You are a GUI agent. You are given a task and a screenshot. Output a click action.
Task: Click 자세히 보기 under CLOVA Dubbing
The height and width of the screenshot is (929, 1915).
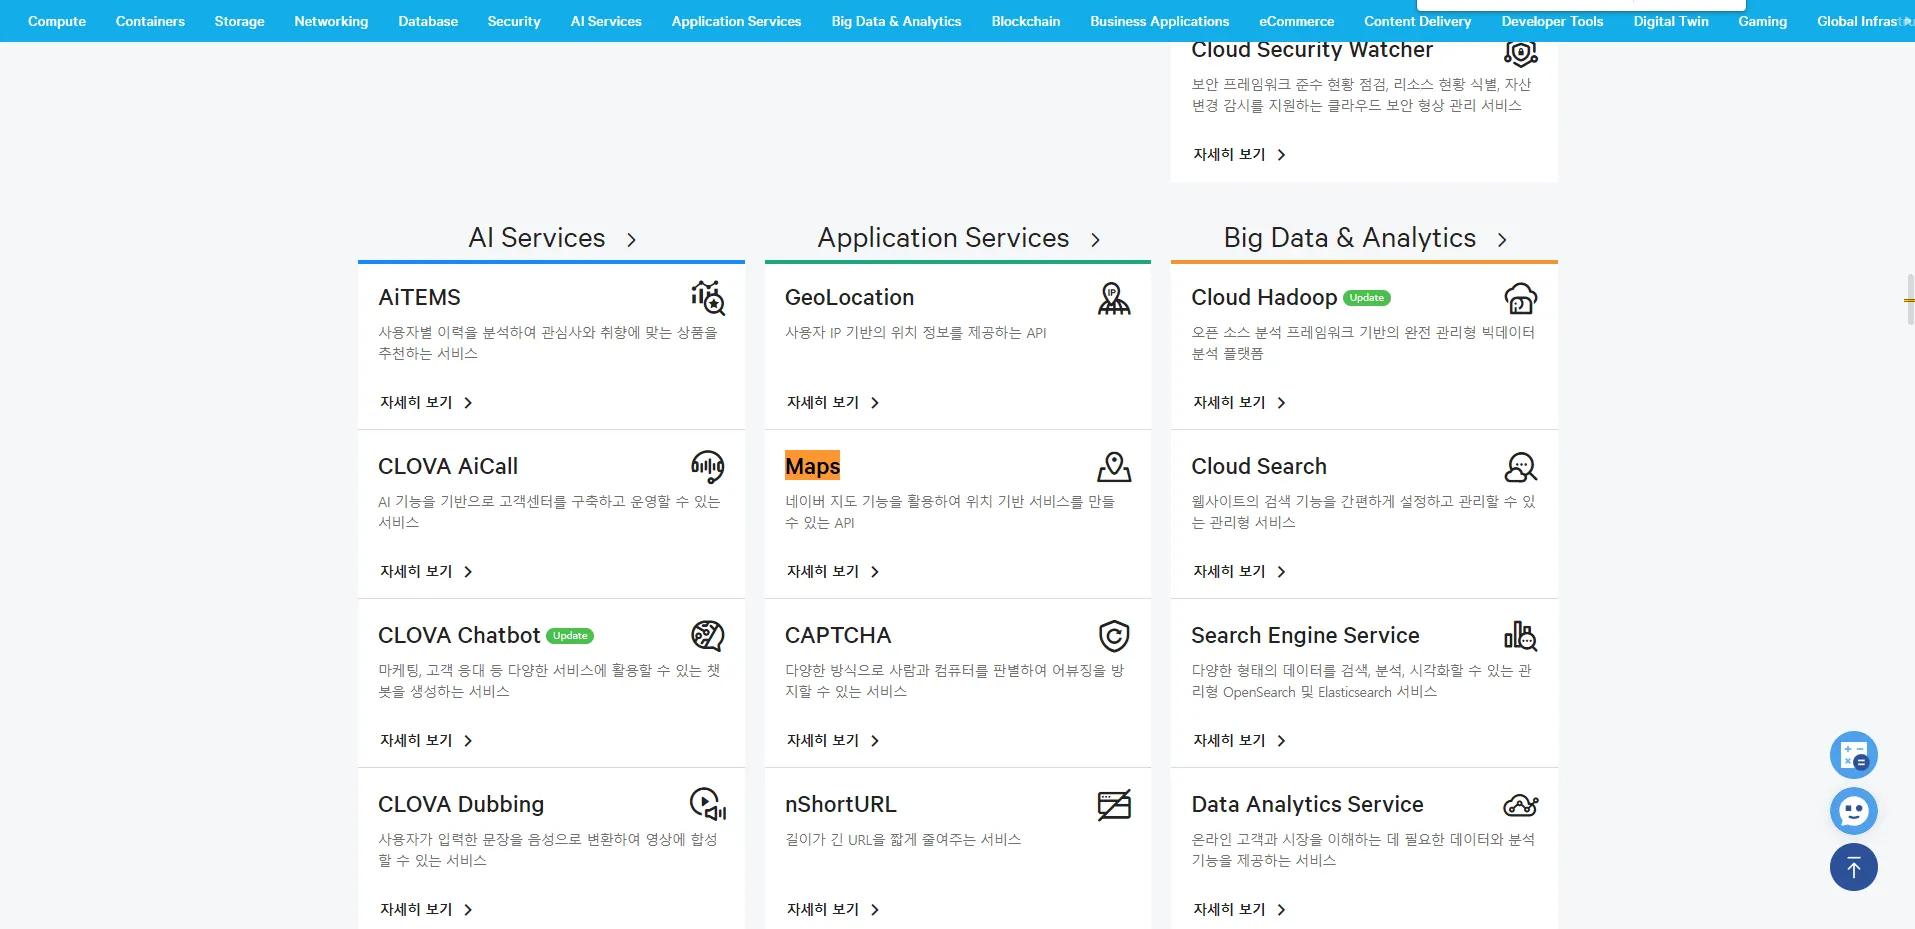[x=426, y=909]
